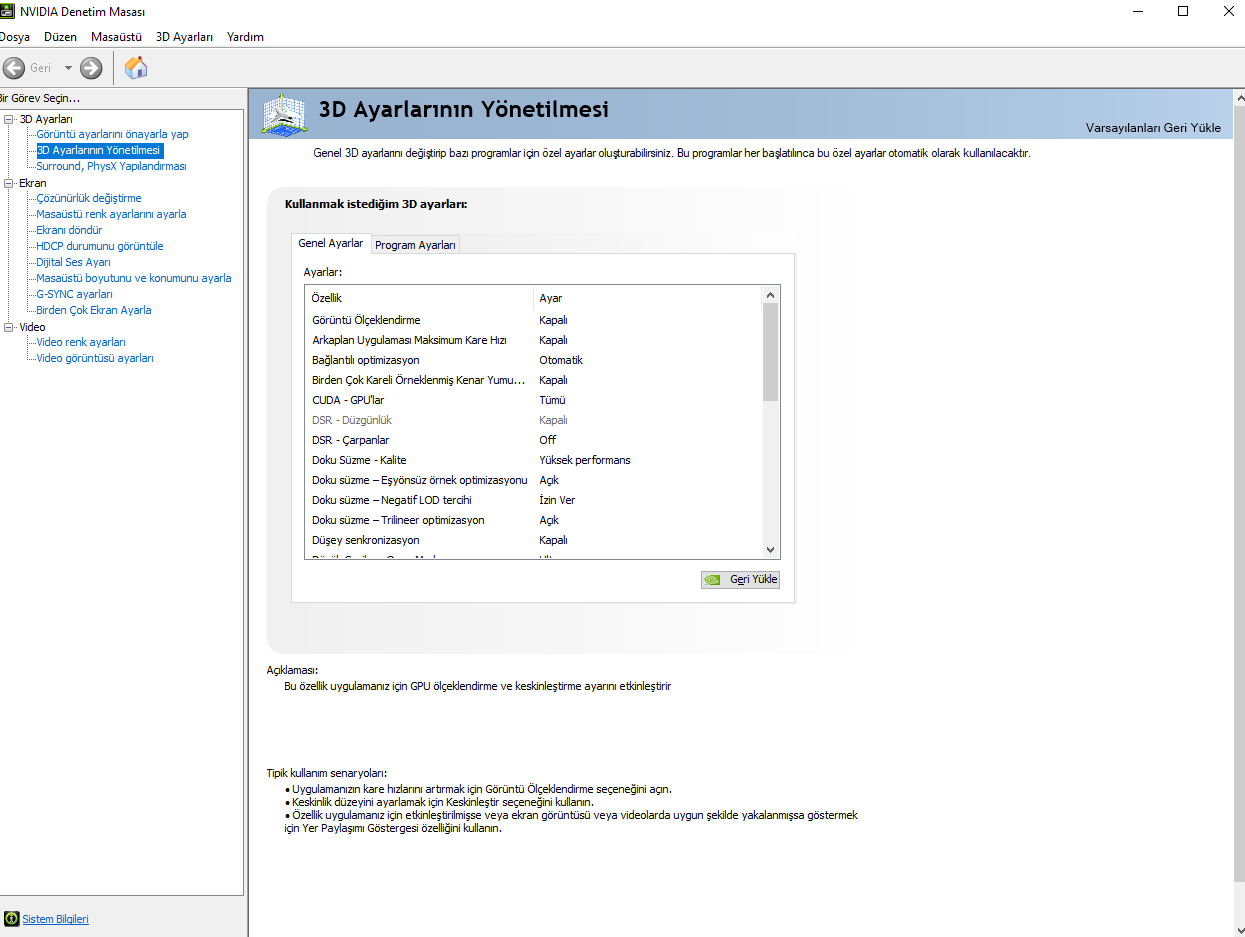Click the Forward arrow icon
Viewport: 1245px width, 937px height.
[91, 68]
